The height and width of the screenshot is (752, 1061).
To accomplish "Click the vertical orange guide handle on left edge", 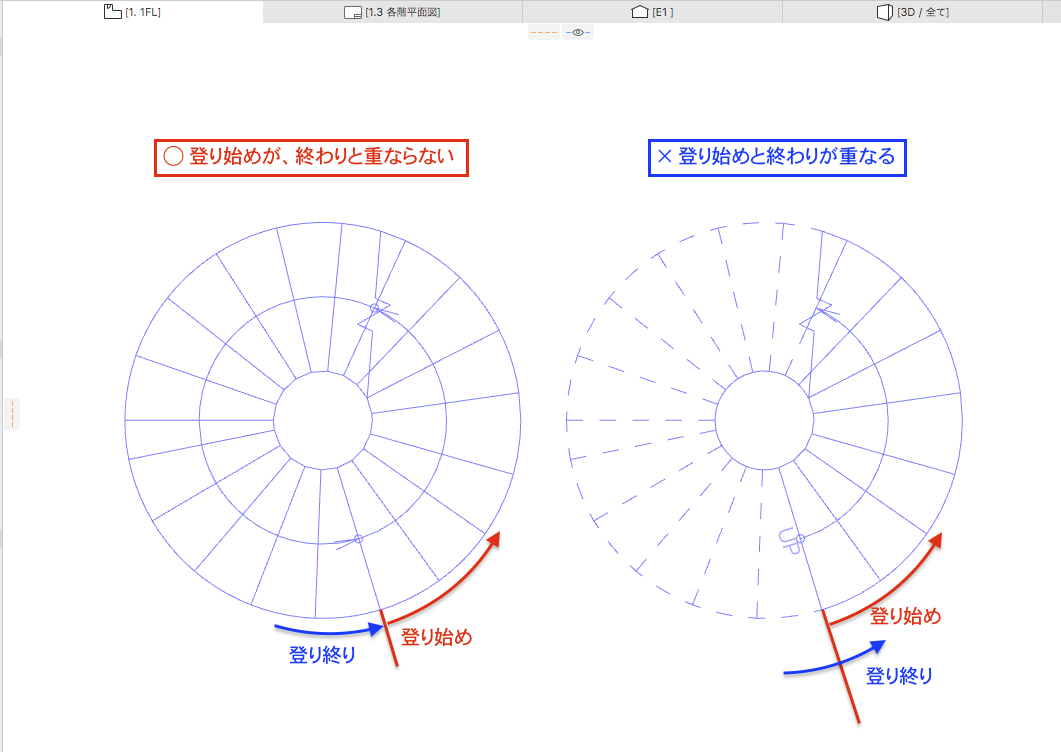I will coord(13,414).
